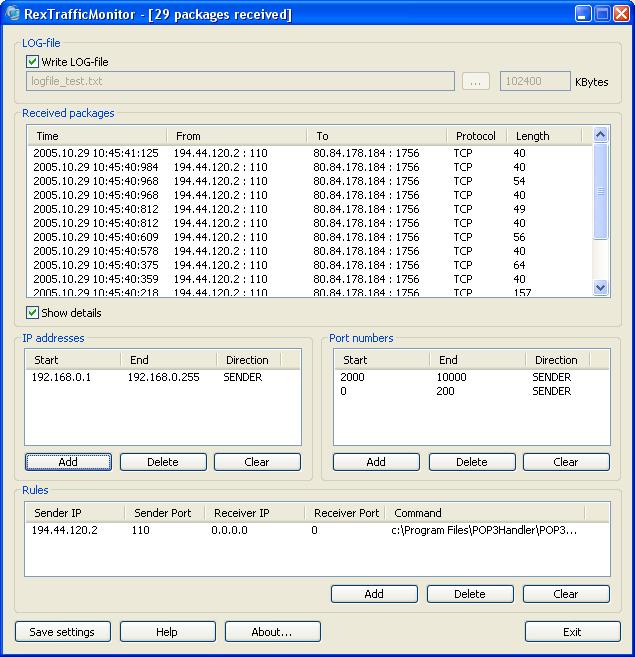Click the Sender Port column header
Image resolution: width=635 pixels, height=657 pixels.
click(x=165, y=513)
